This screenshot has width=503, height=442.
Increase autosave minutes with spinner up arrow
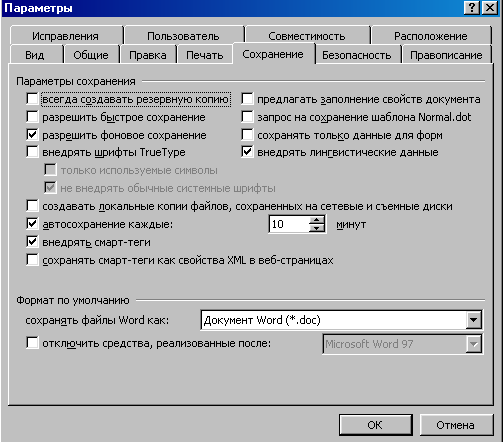317,220
